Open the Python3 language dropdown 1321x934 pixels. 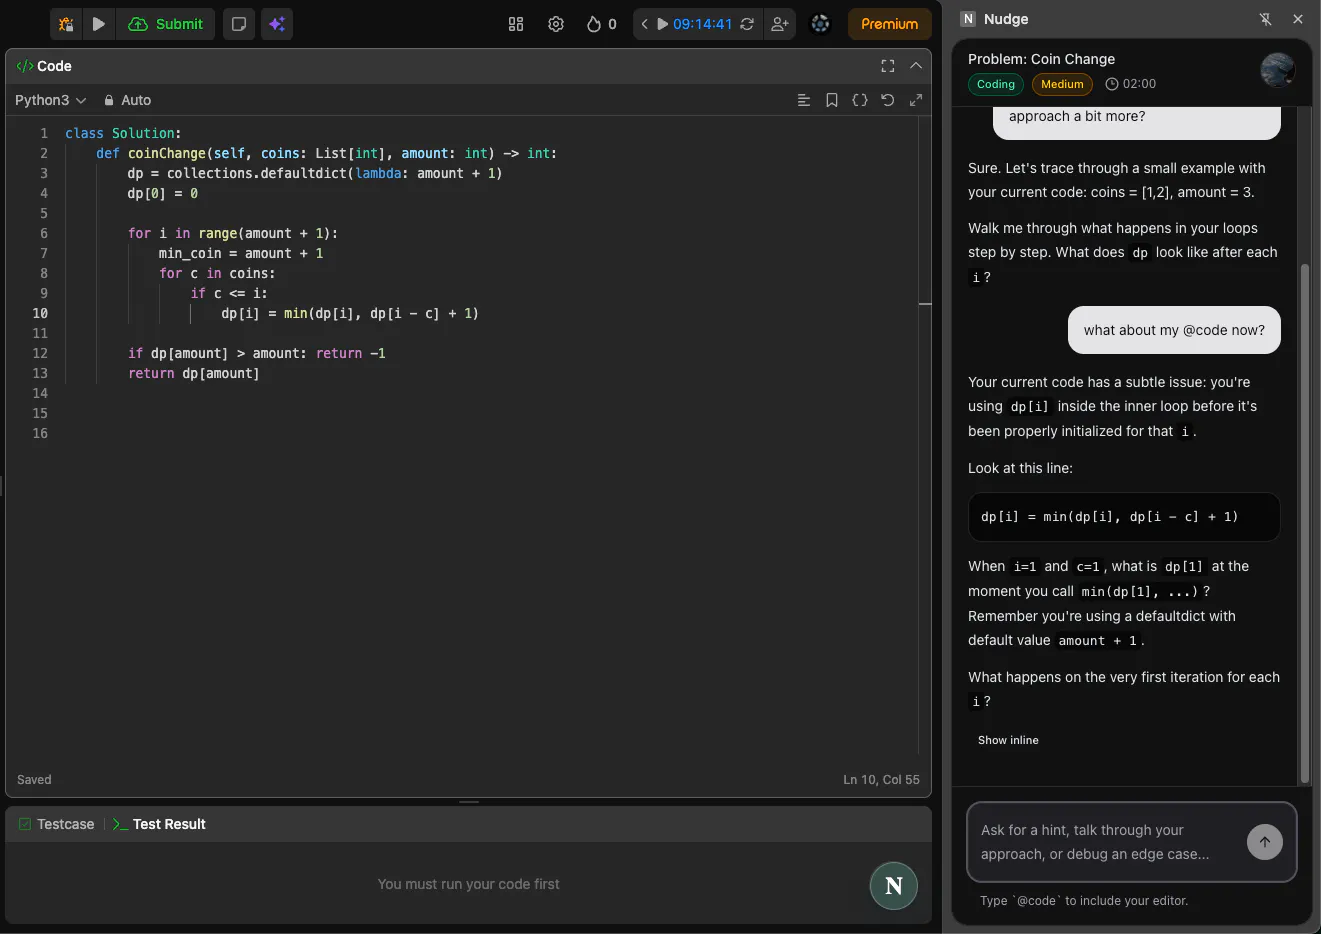[x=51, y=100]
